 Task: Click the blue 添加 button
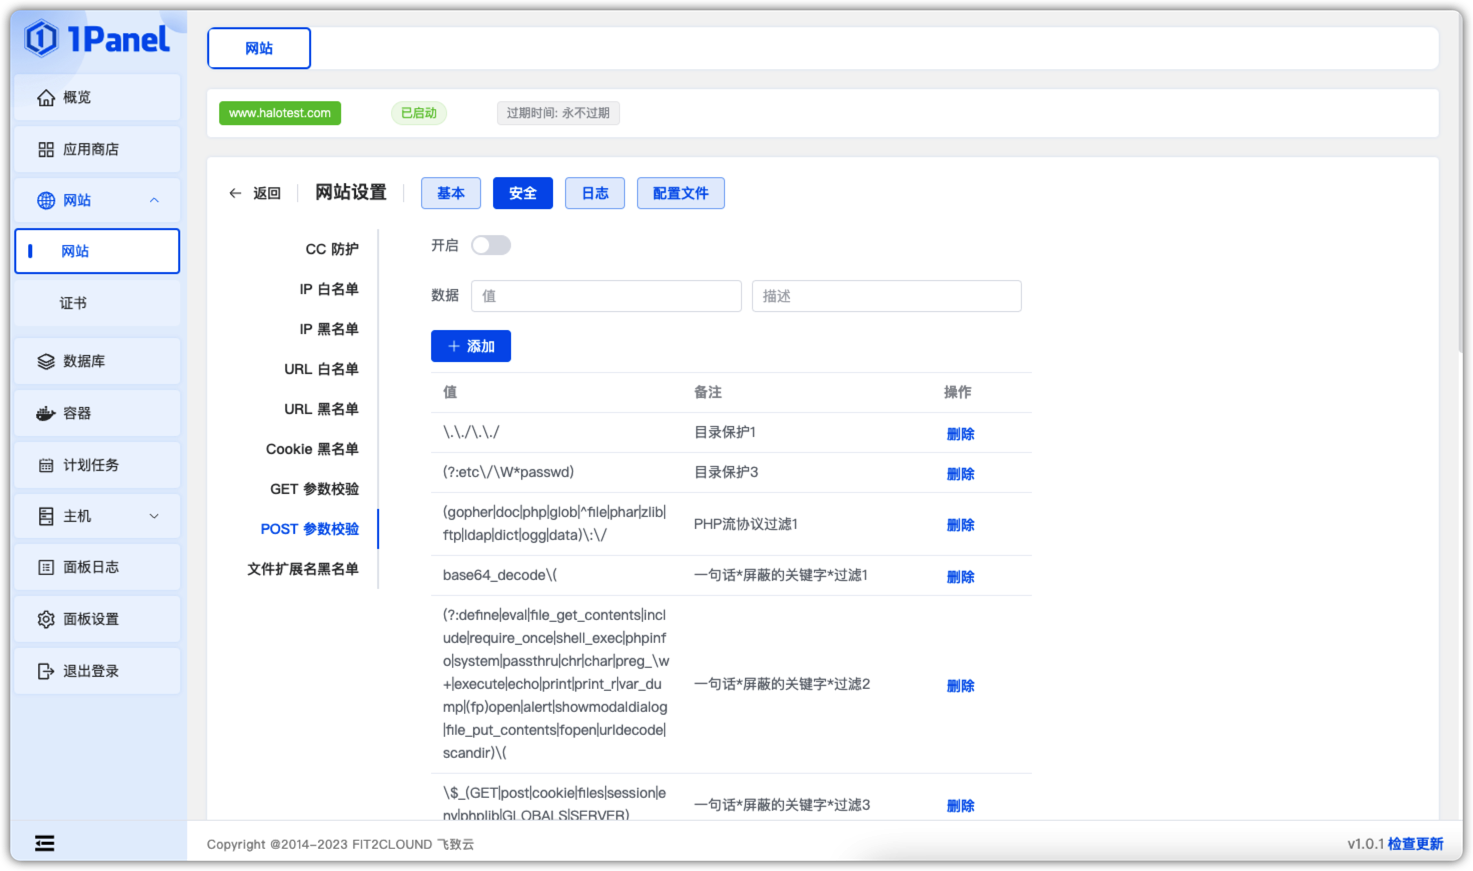471,346
